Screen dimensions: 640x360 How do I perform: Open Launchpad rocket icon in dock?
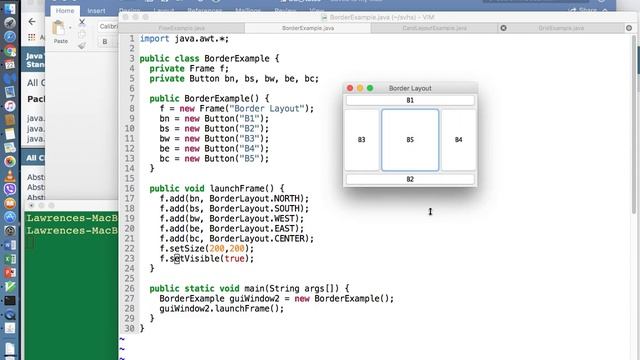(x=10, y=22)
